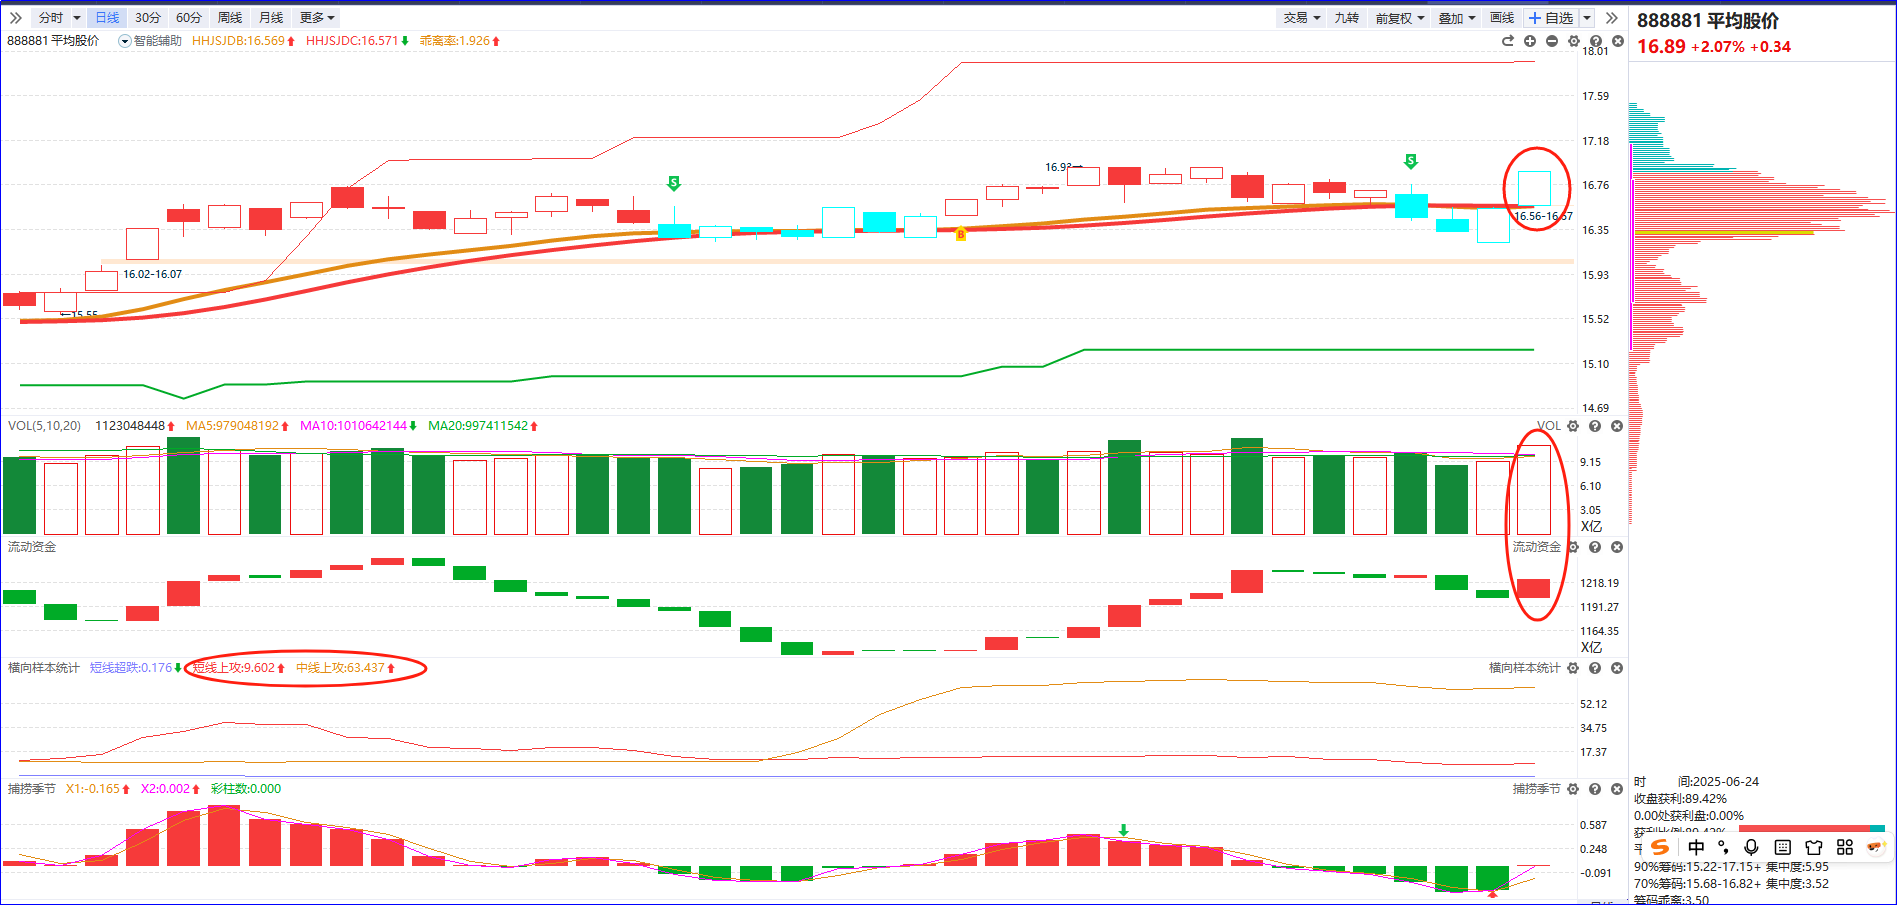Open 更多 periods dropdown

318,18
